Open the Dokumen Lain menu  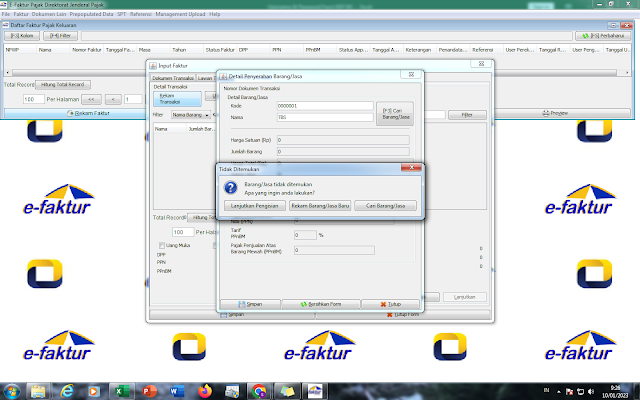pyautogui.click(x=49, y=14)
